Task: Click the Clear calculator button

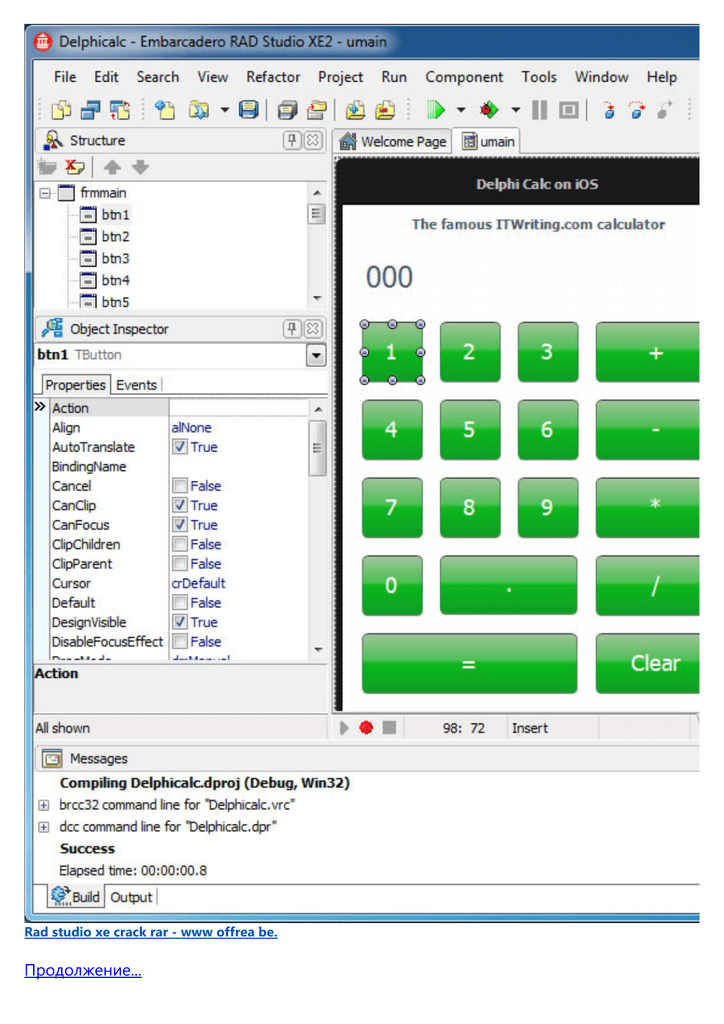Action: 653,663
